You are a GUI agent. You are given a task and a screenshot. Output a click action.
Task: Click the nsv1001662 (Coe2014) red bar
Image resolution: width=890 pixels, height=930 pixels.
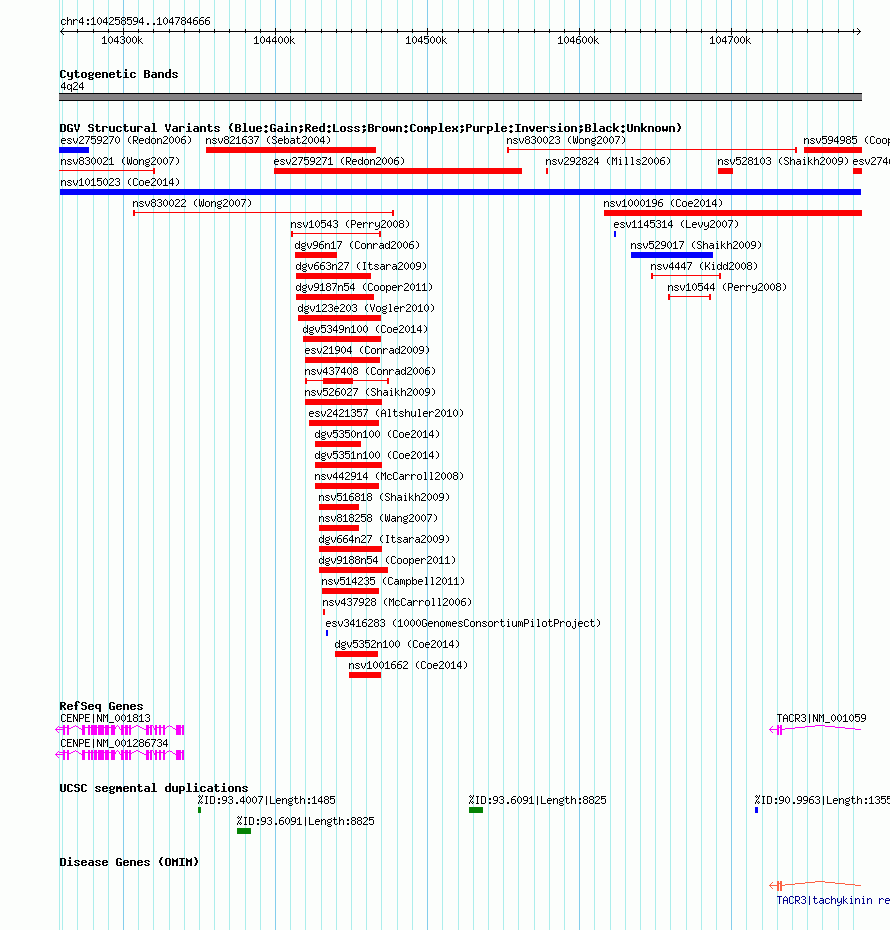coord(365,675)
